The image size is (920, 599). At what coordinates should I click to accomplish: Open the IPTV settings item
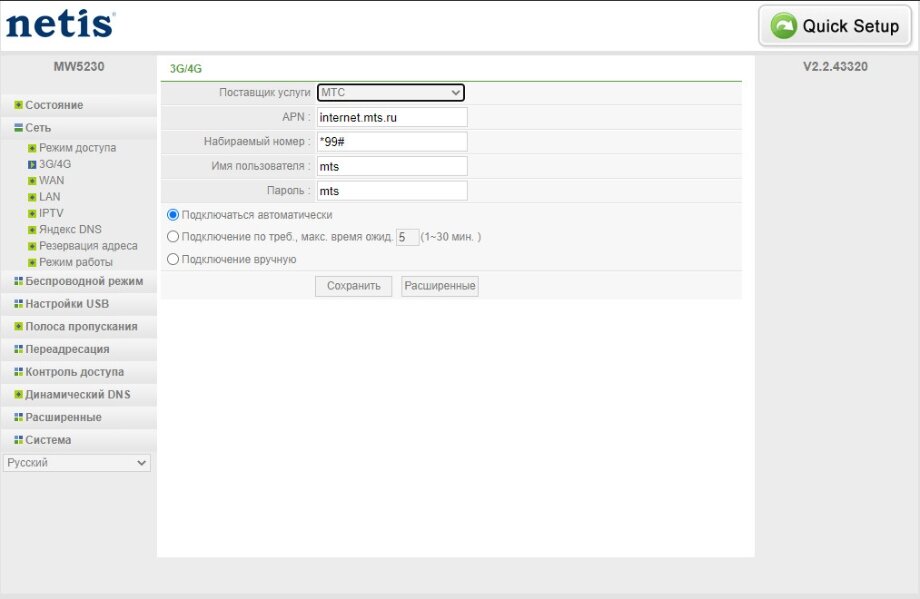pos(51,214)
